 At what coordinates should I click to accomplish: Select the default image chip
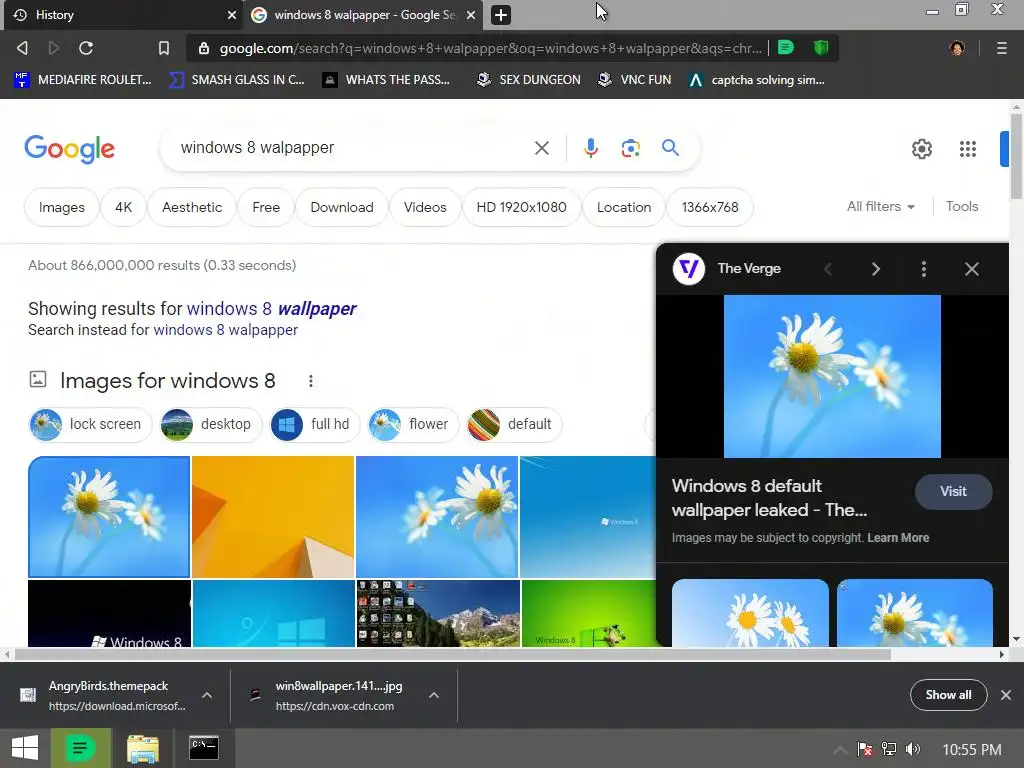(514, 424)
